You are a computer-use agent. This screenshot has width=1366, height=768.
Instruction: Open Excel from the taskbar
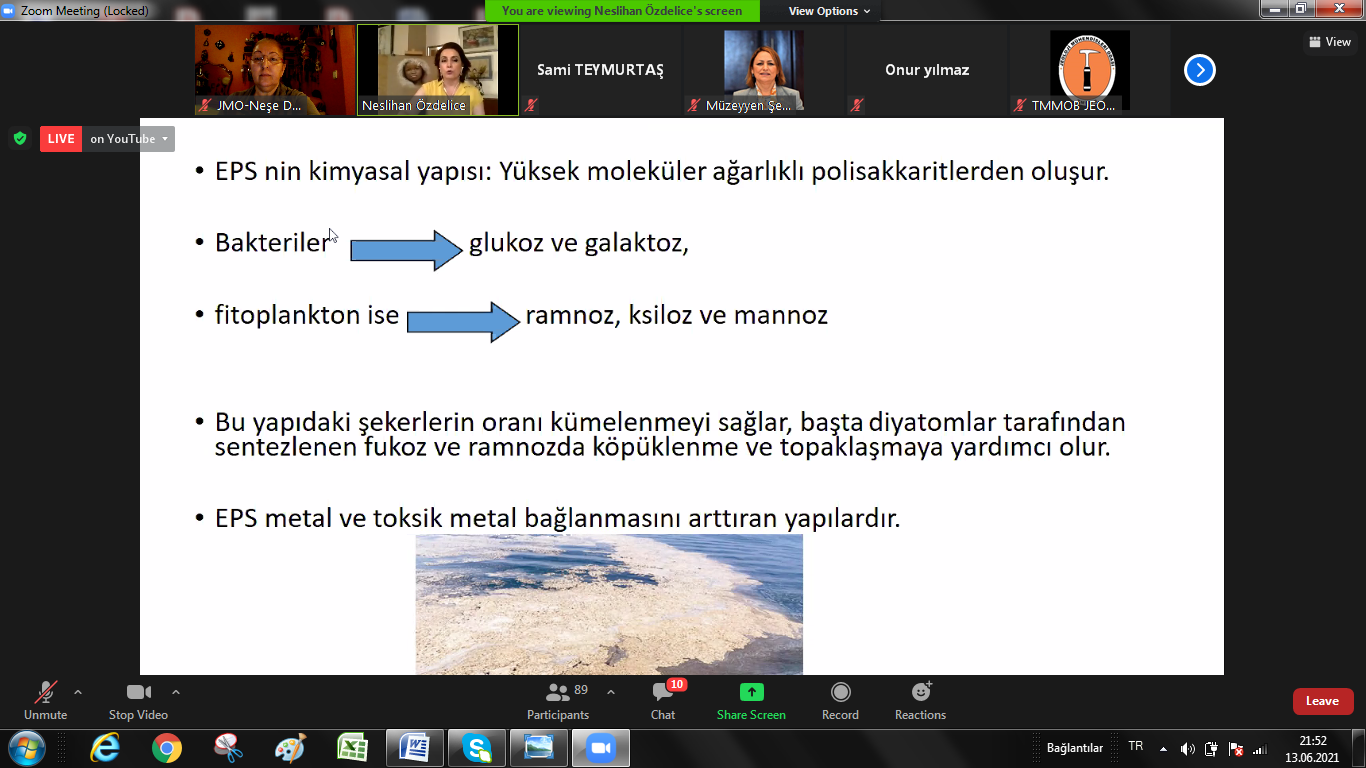(352, 748)
